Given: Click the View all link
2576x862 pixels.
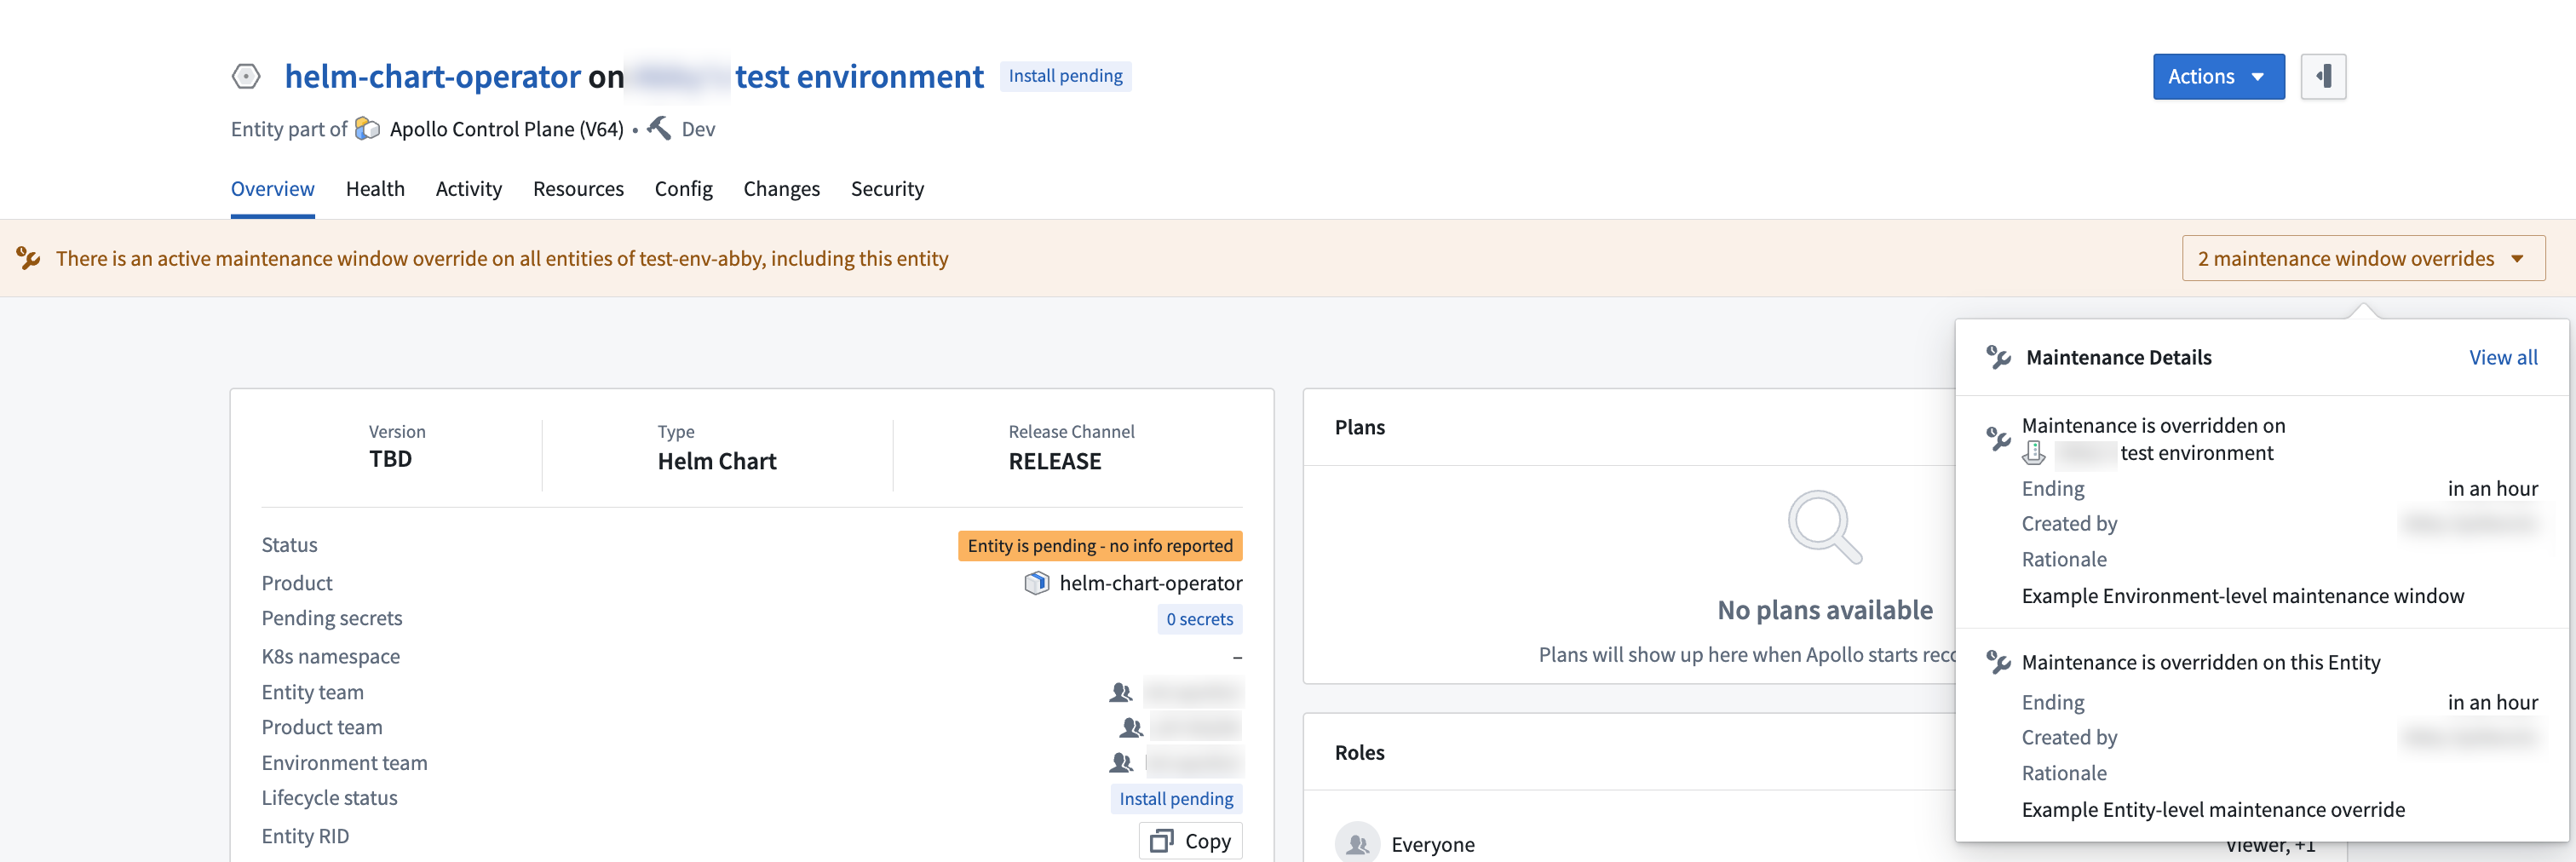Looking at the screenshot, I should (2503, 357).
